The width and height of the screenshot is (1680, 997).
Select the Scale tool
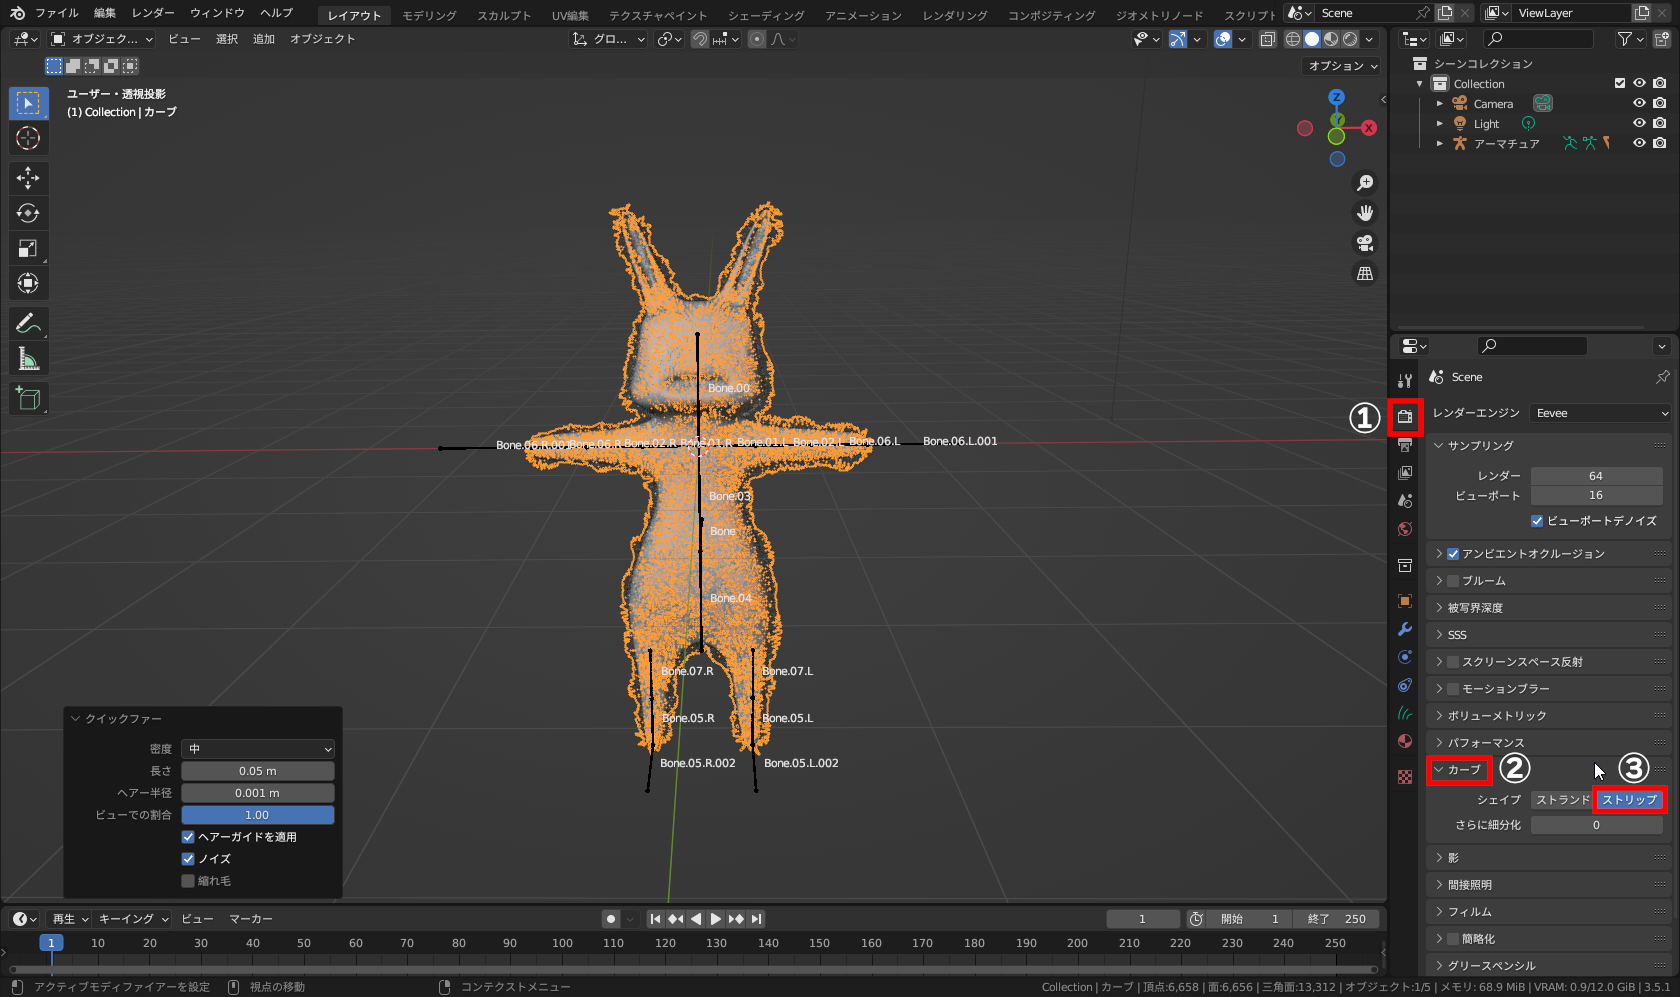click(28, 249)
